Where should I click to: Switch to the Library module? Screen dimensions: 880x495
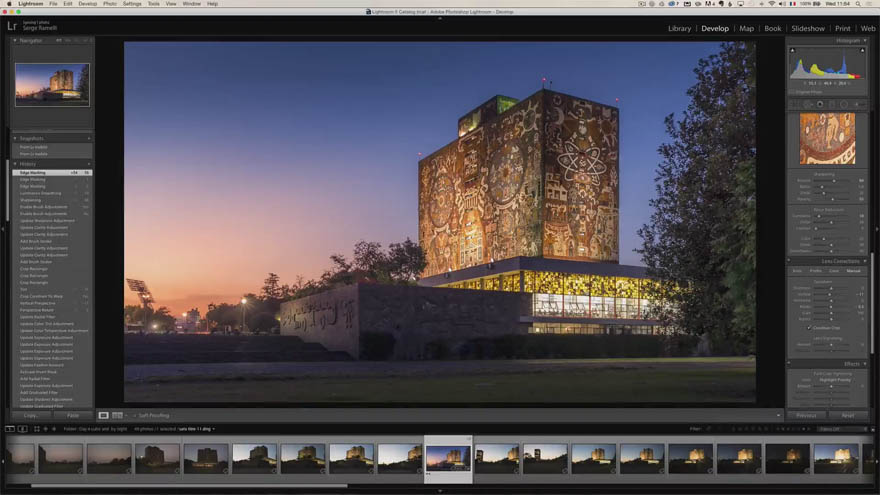point(679,28)
